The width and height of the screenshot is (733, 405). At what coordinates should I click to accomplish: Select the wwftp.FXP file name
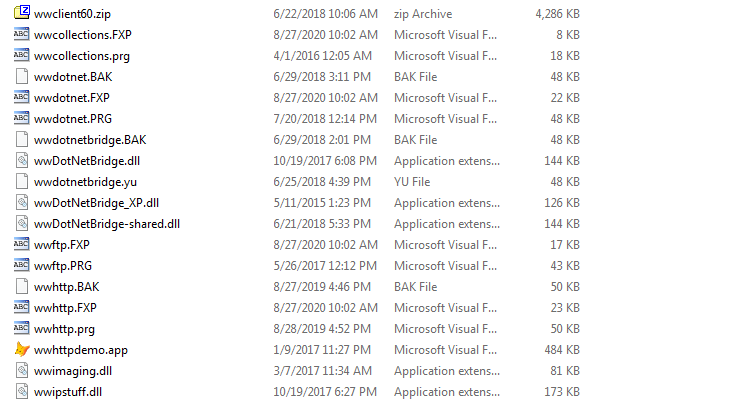click(x=61, y=245)
